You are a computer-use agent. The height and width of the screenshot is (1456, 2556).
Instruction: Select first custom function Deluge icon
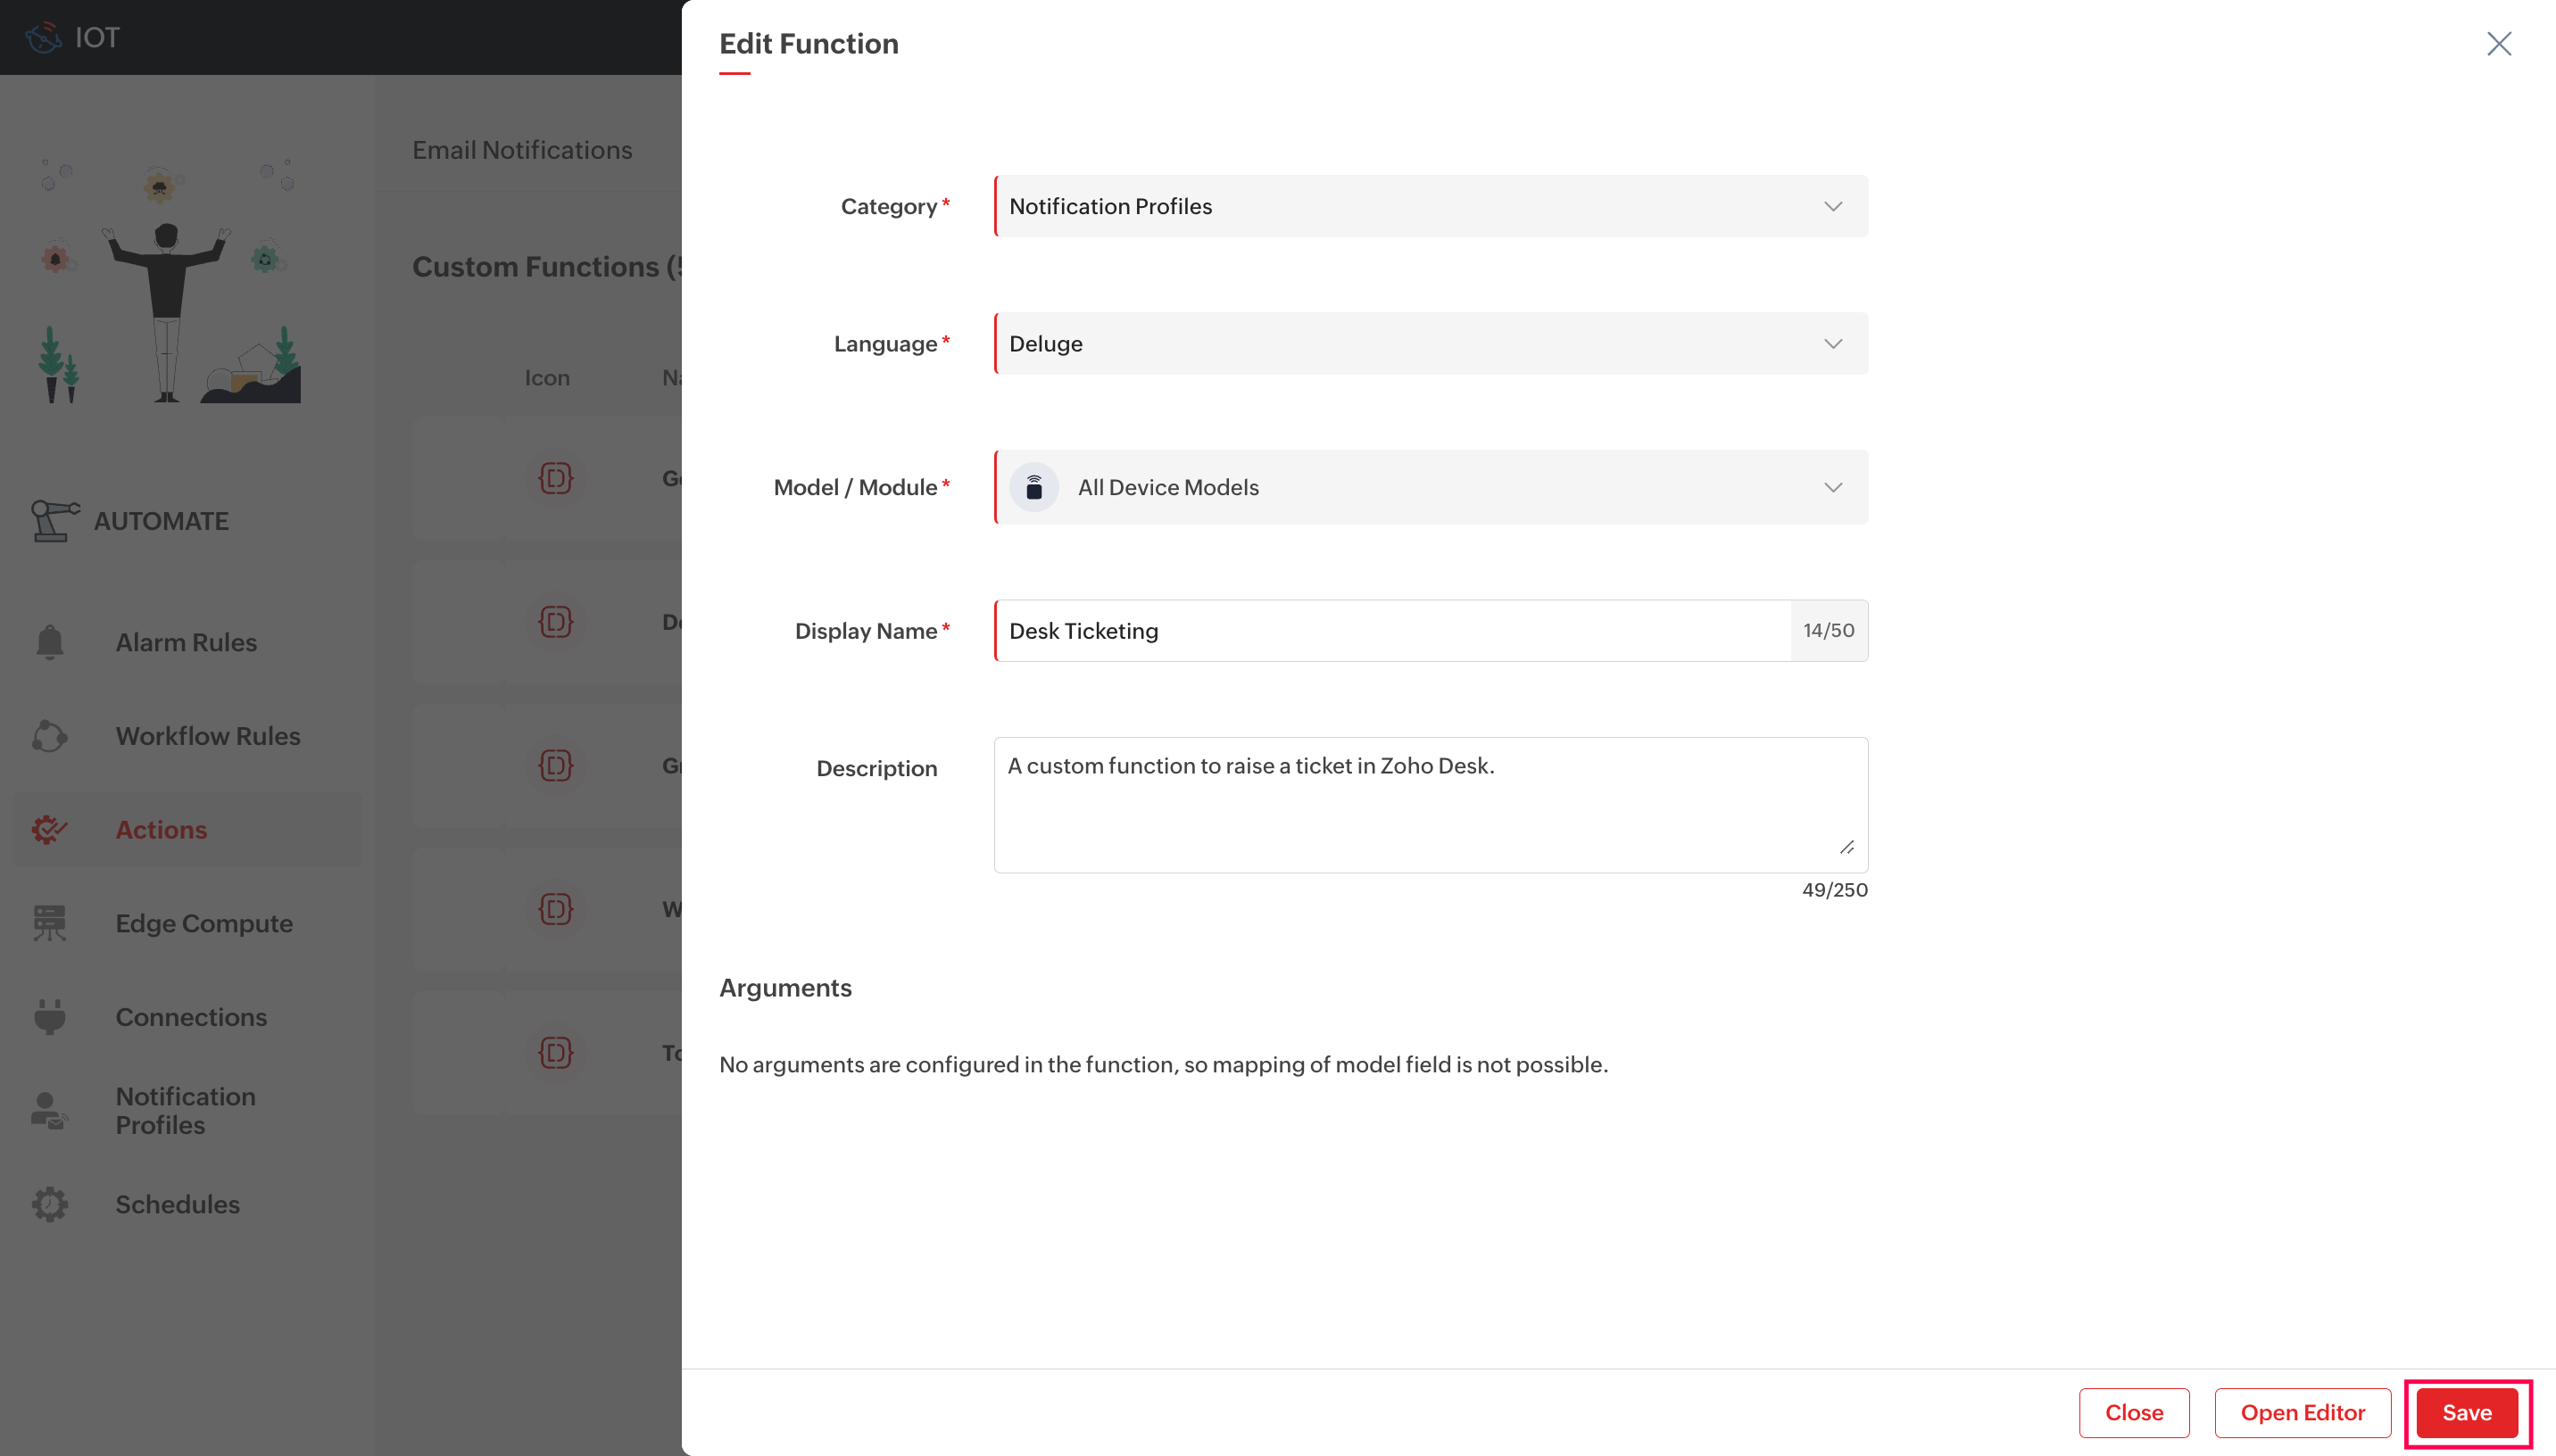(x=556, y=478)
